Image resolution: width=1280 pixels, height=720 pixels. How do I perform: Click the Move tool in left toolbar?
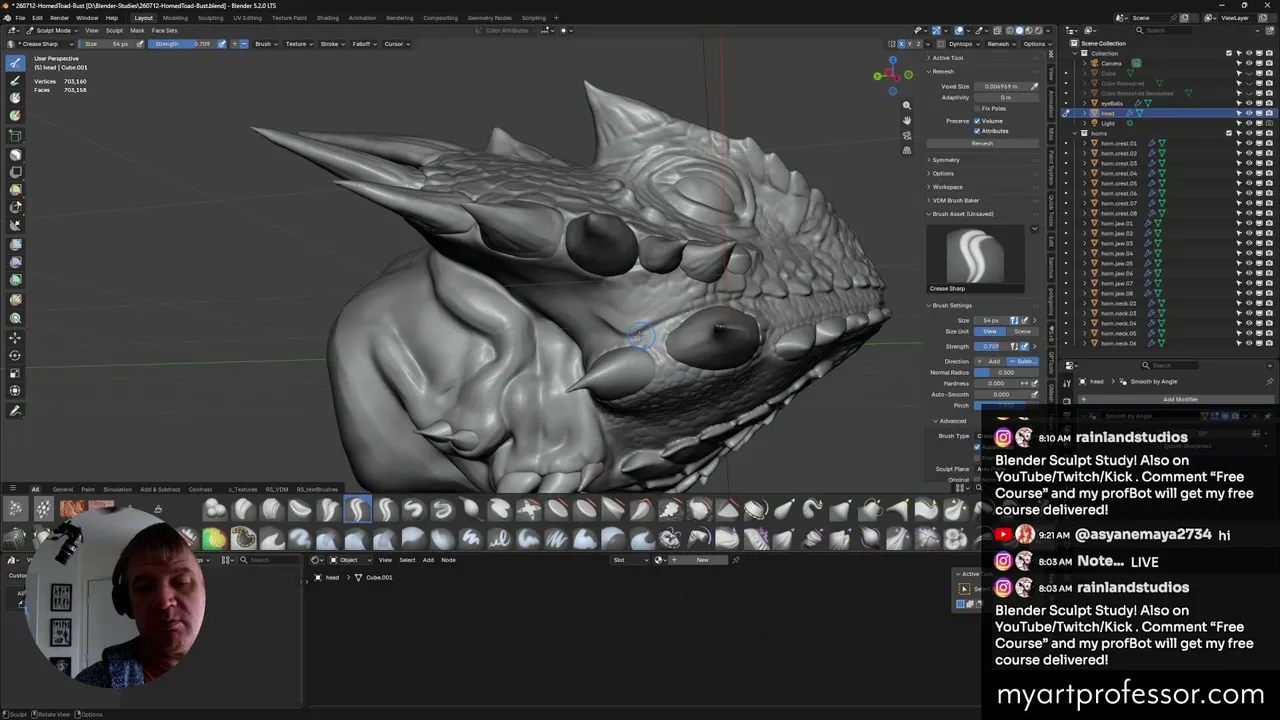15,337
